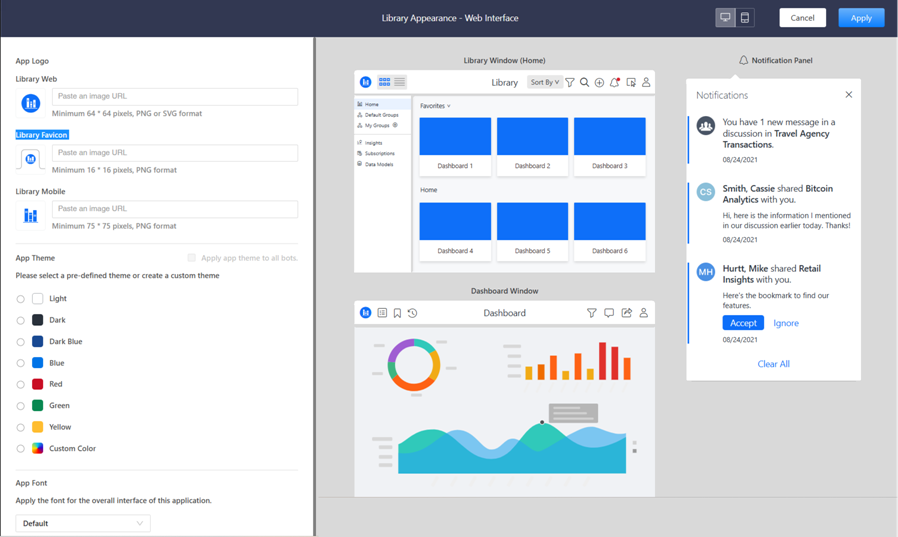Click bookmark icon in Dashboard window toolbar
This screenshot has height=537, width=898.
point(397,313)
